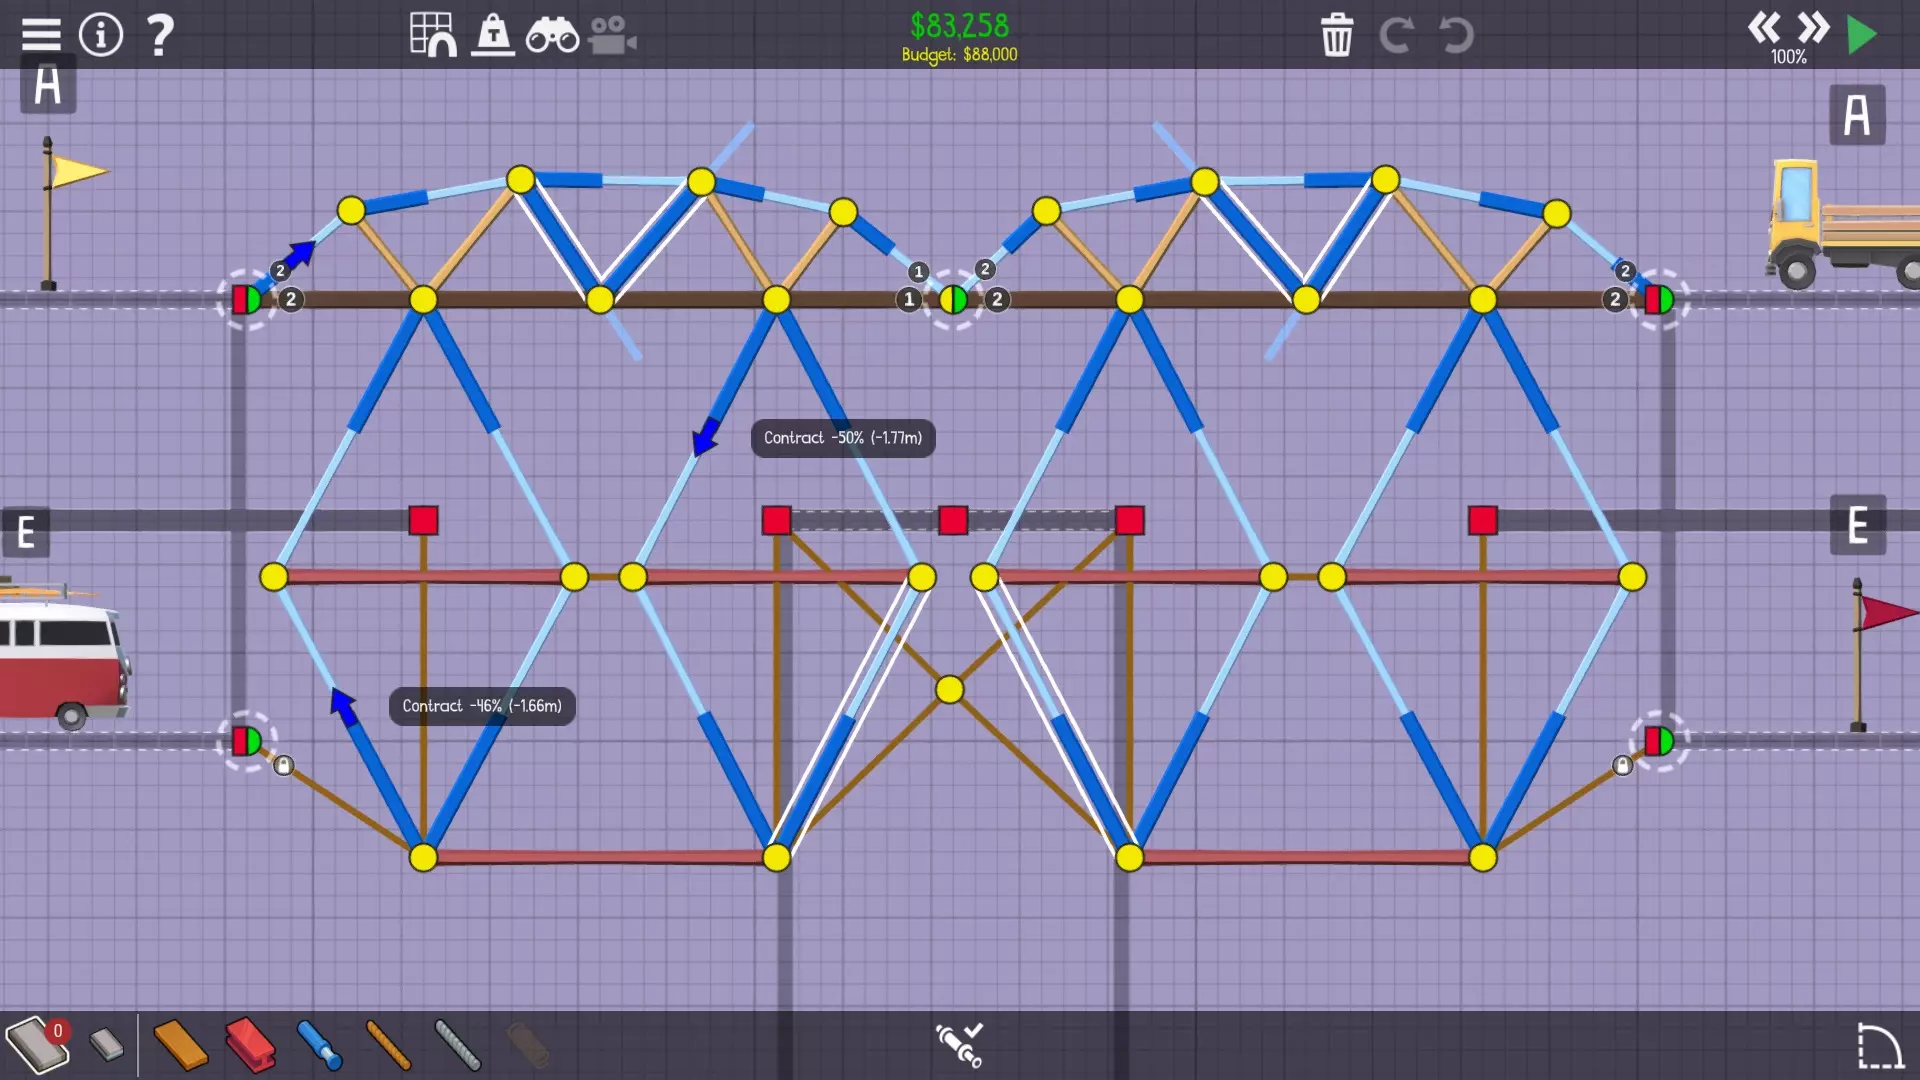Viewport: 1920px width, 1080px height.
Task: Click the undo arrow button
Action: 1456,36
